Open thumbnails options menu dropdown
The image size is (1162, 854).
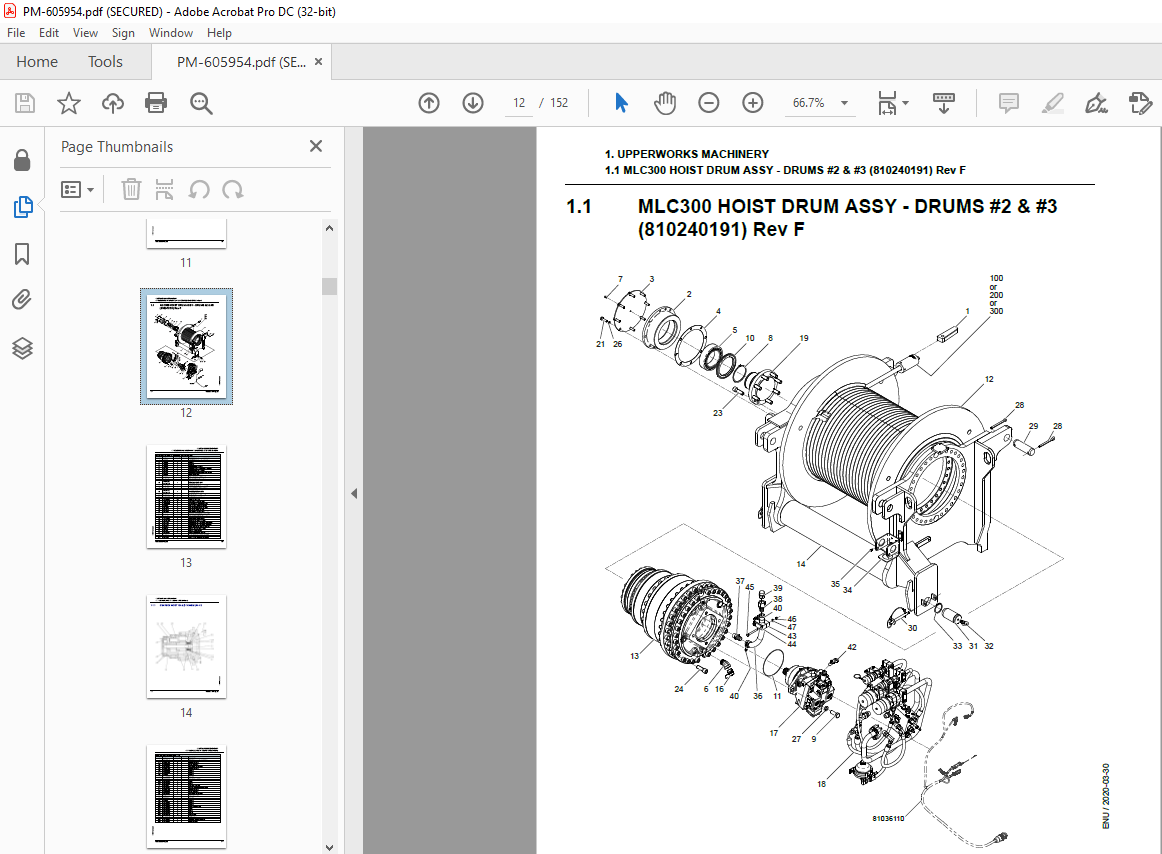77,190
